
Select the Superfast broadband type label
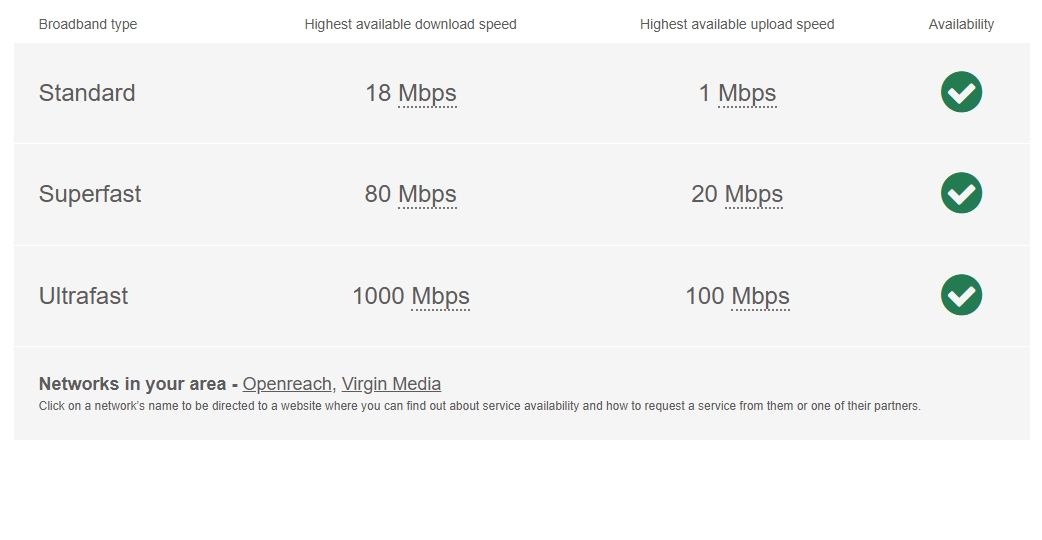(90, 194)
